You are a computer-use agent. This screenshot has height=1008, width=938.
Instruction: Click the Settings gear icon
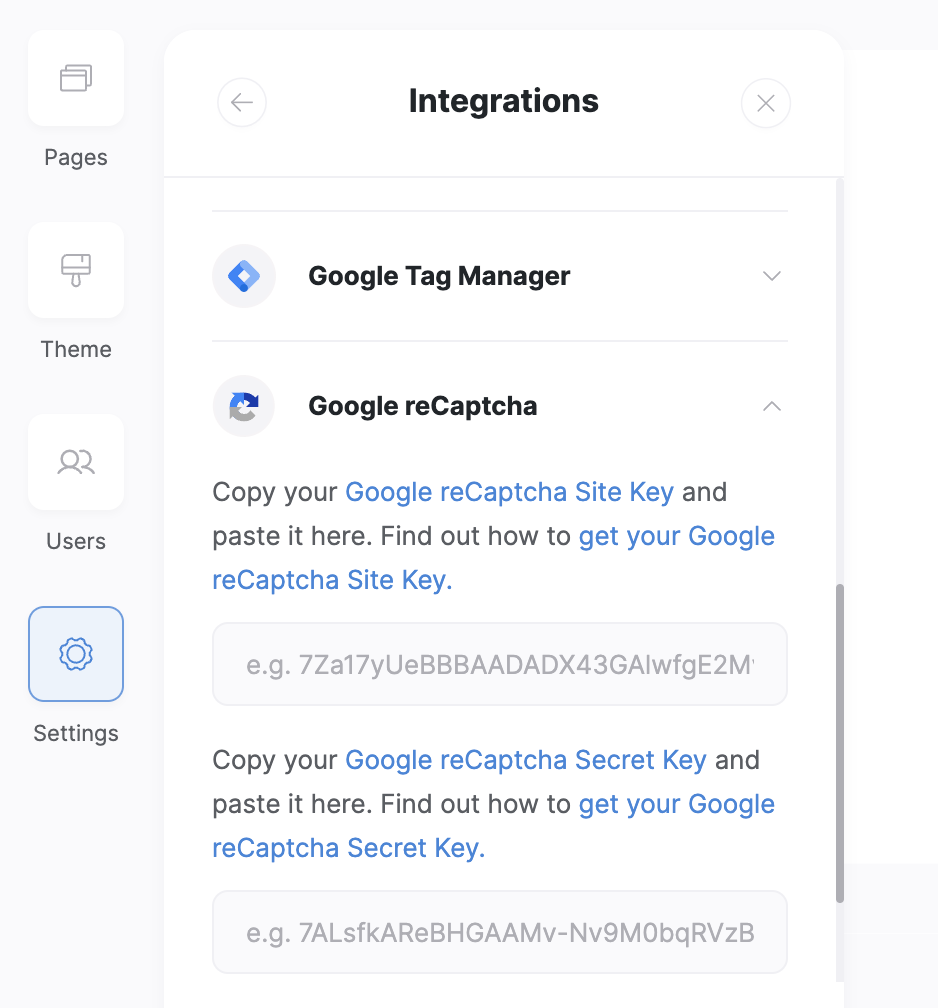[76, 654]
